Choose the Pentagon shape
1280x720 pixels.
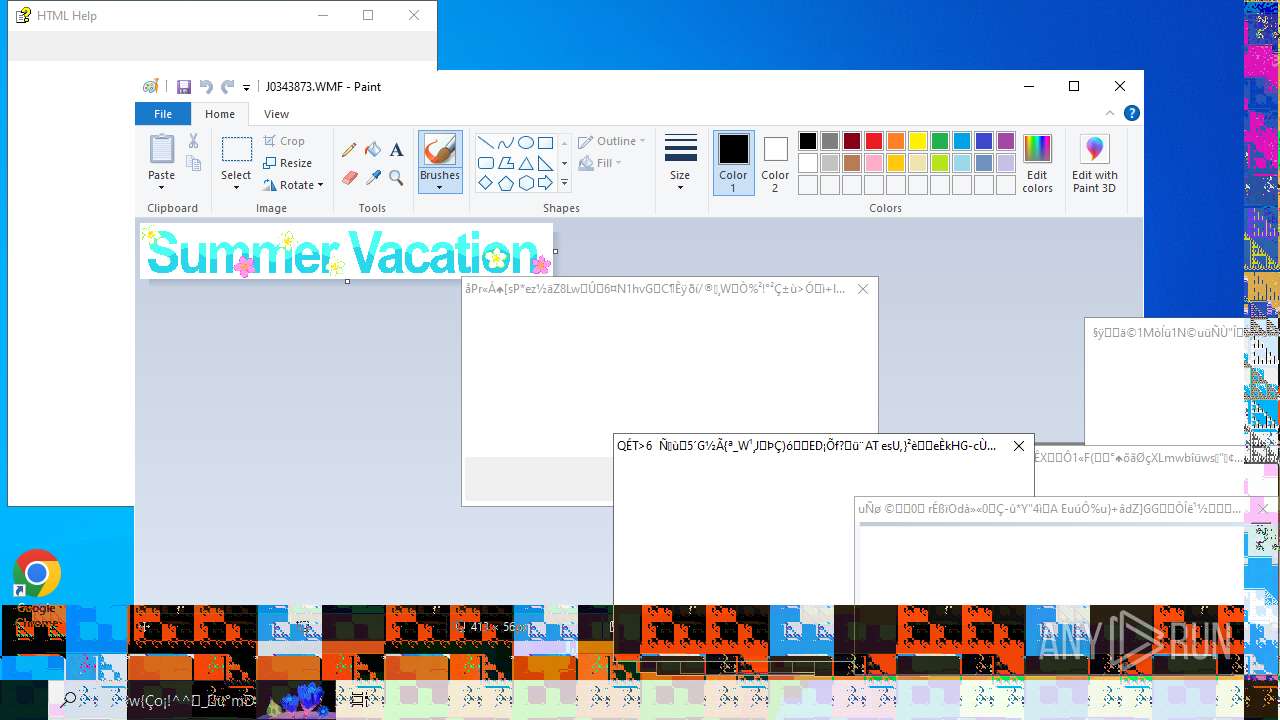(506, 183)
